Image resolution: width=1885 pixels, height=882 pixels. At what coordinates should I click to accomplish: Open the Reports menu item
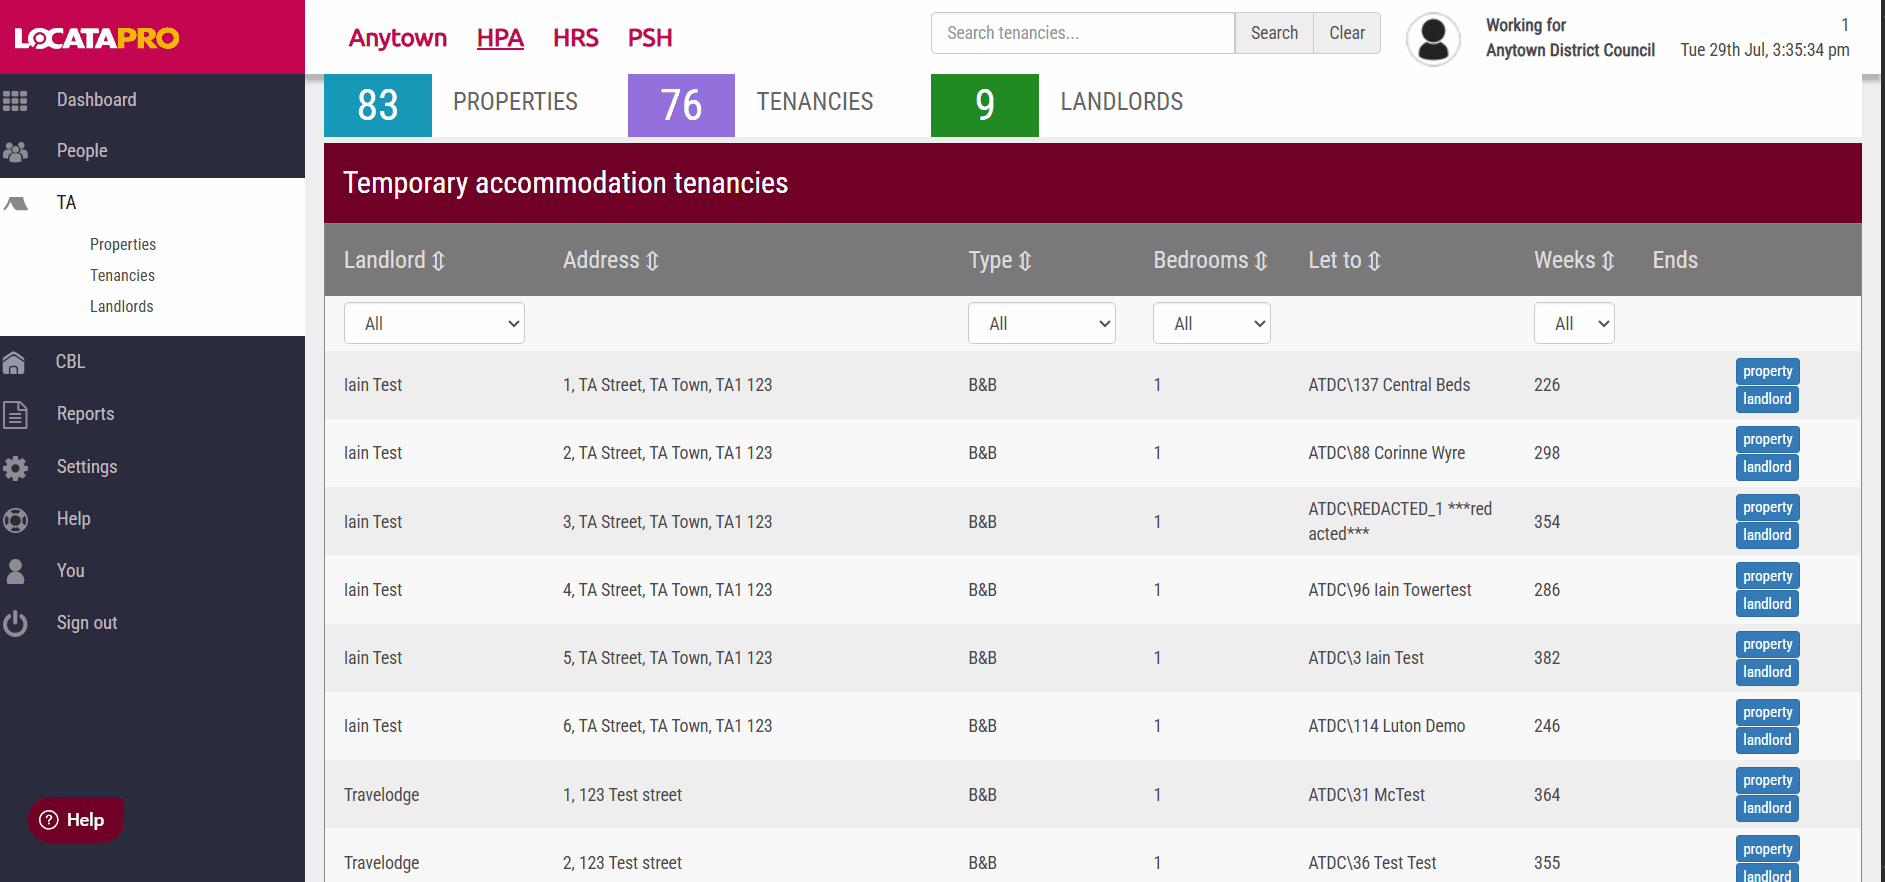click(85, 414)
